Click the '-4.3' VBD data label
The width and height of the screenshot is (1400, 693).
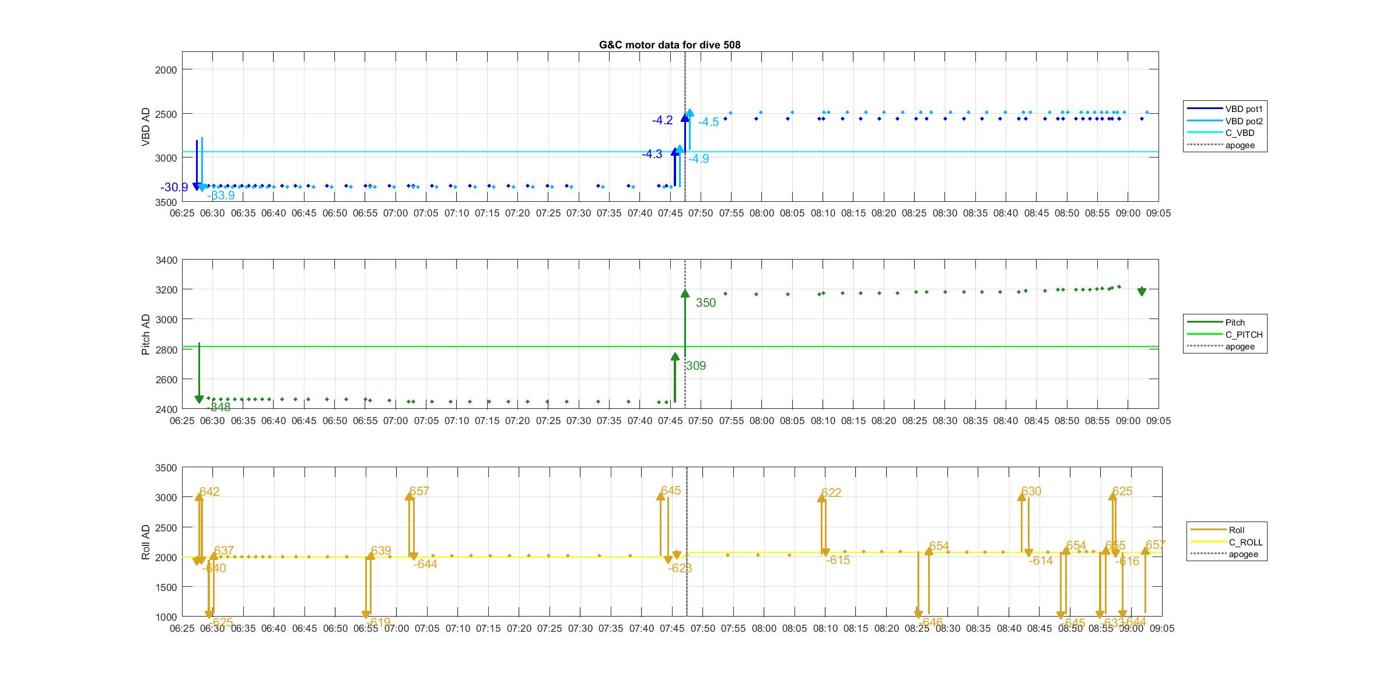click(x=652, y=155)
